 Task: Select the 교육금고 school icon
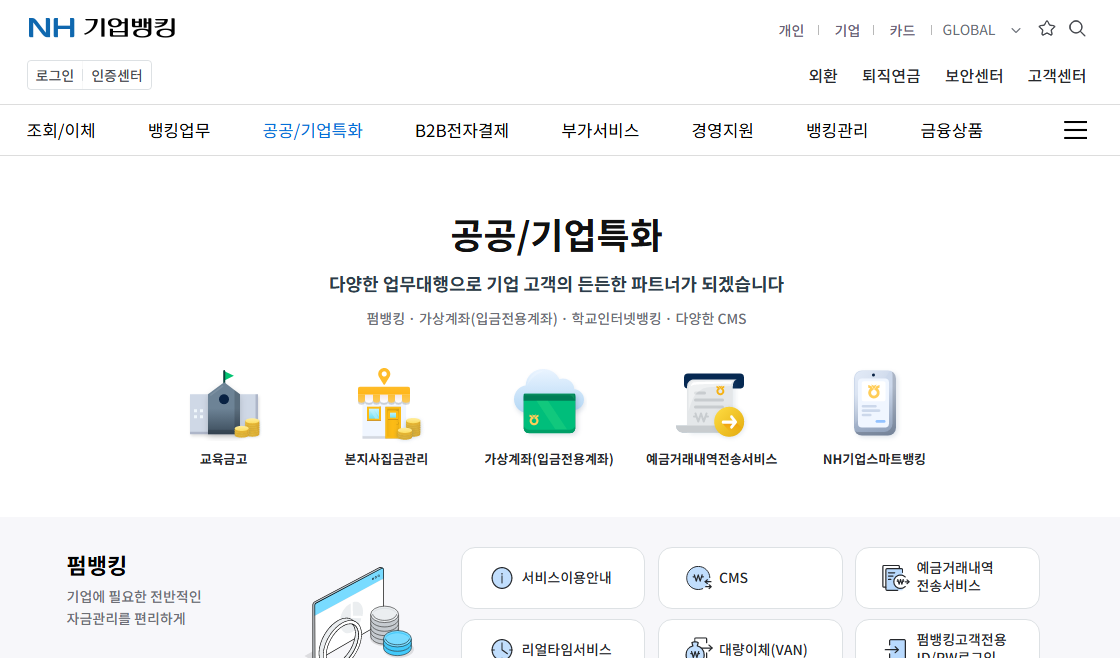[x=224, y=404]
